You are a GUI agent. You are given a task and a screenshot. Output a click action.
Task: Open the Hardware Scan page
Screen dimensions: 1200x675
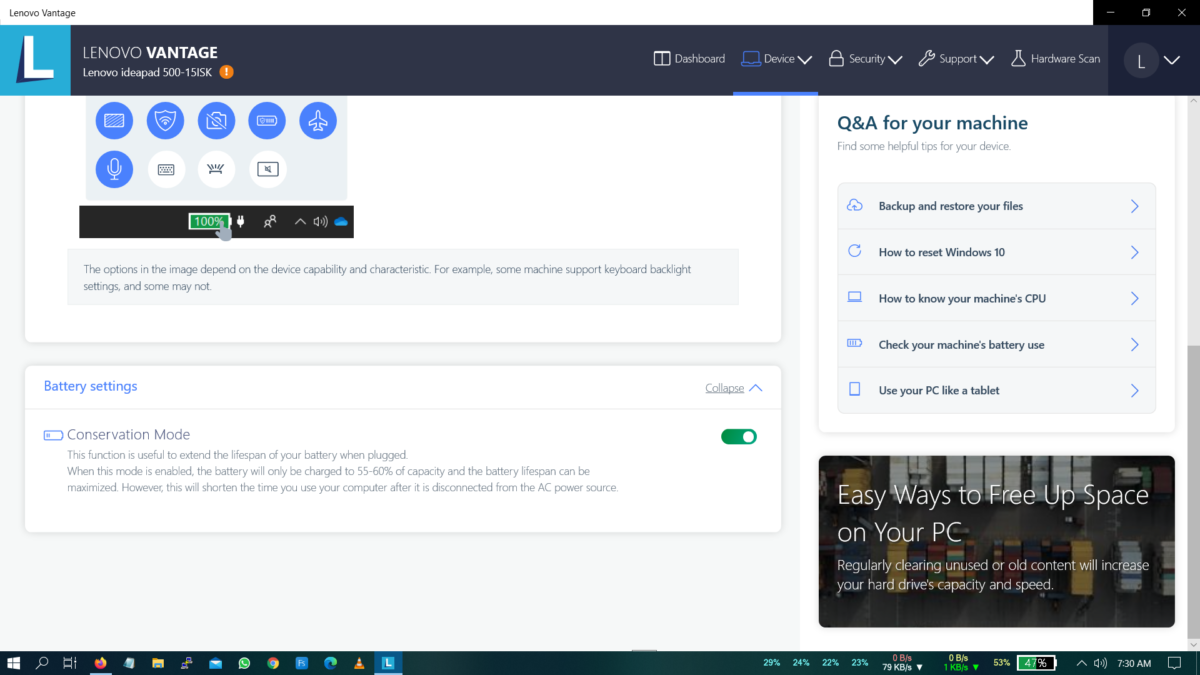tap(1055, 59)
